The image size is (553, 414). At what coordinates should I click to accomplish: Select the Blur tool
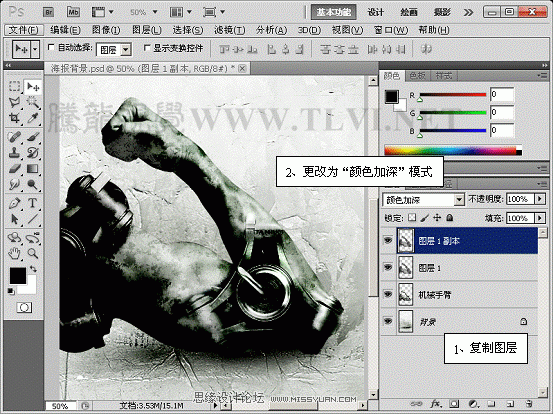click(x=14, y=184)
